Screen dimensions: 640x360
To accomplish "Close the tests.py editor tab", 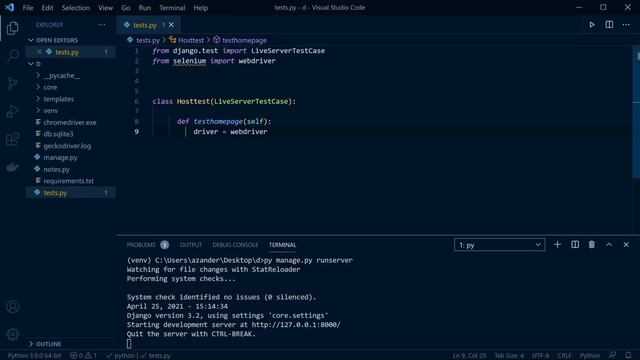I will coord(171,25).
